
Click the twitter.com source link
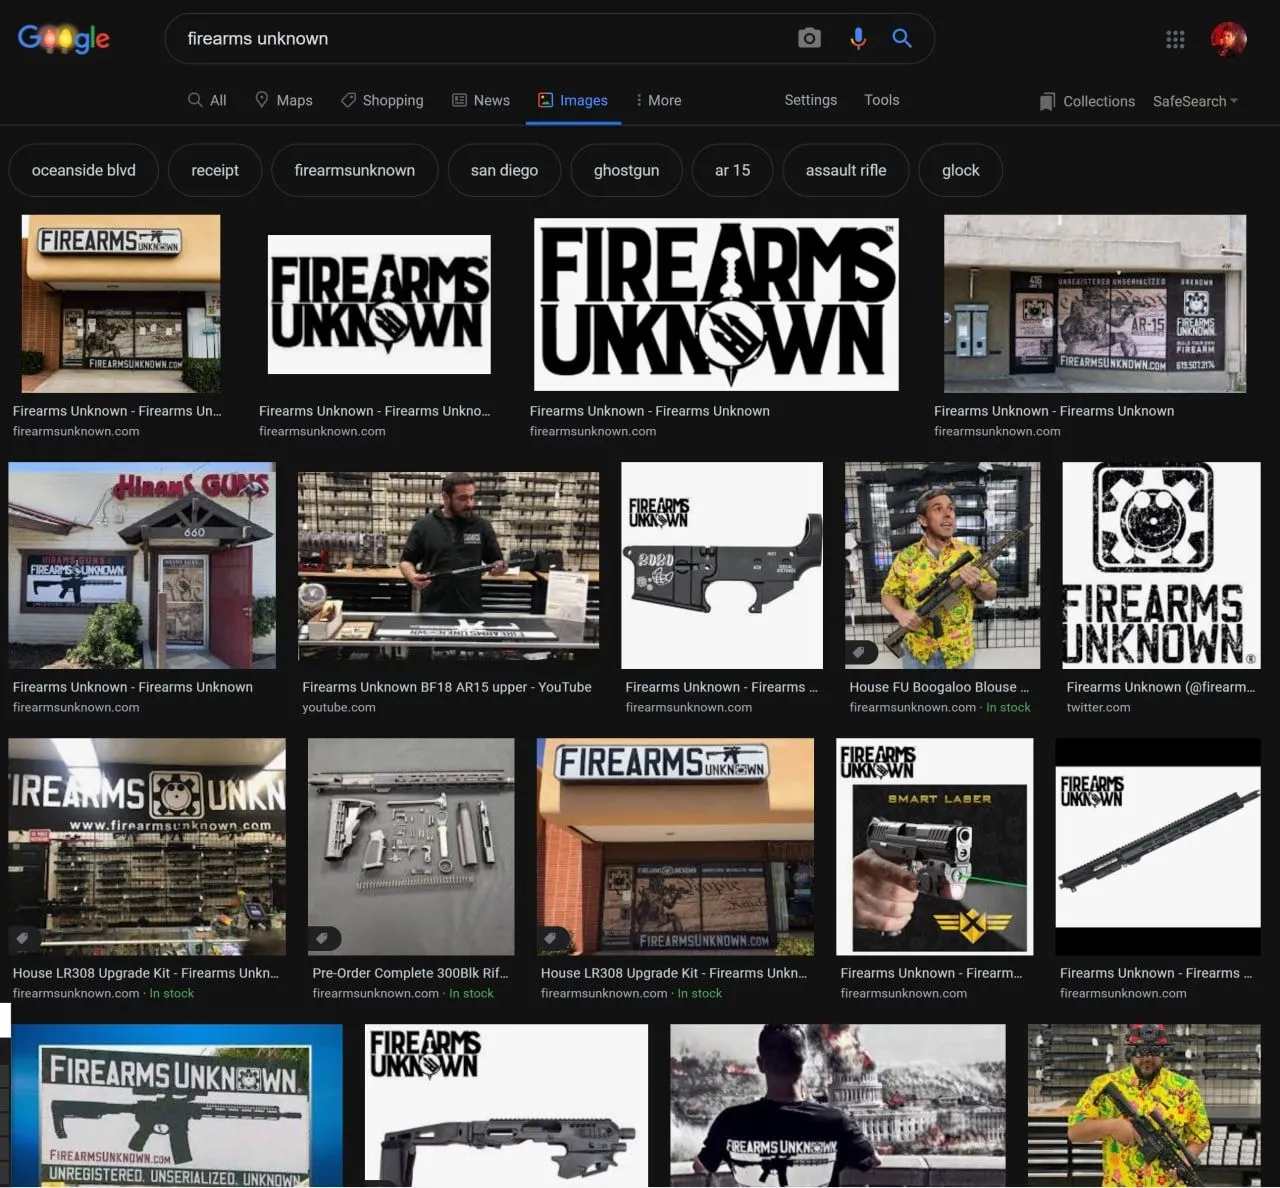click(x=1098, y=707)
